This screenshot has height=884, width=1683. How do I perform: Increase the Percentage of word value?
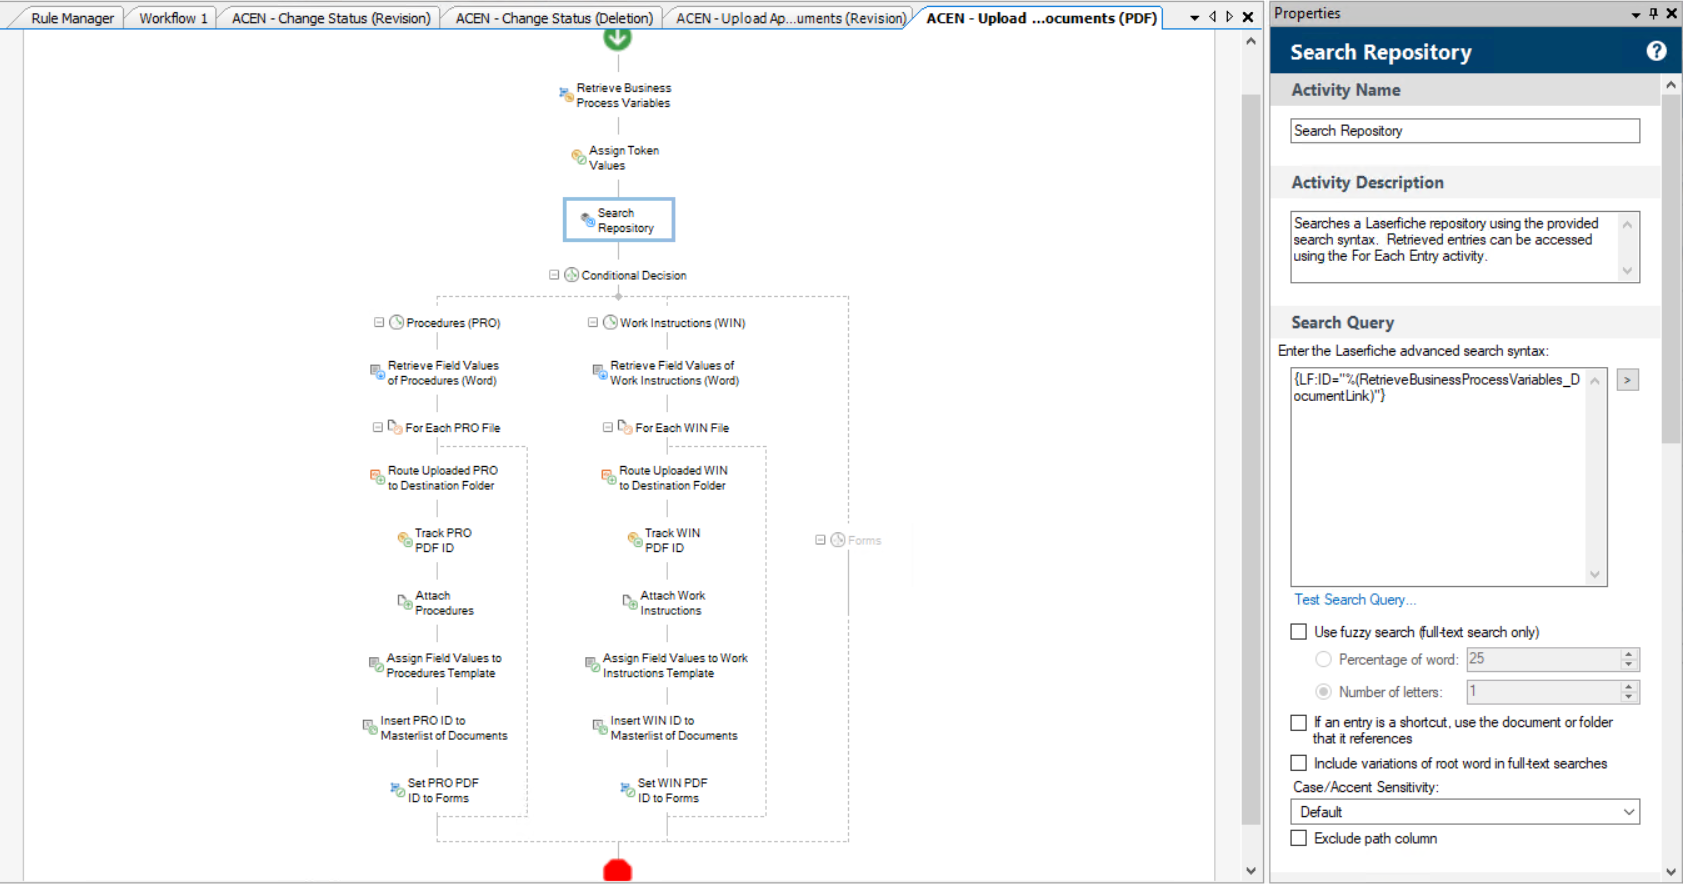(1629, 654)
